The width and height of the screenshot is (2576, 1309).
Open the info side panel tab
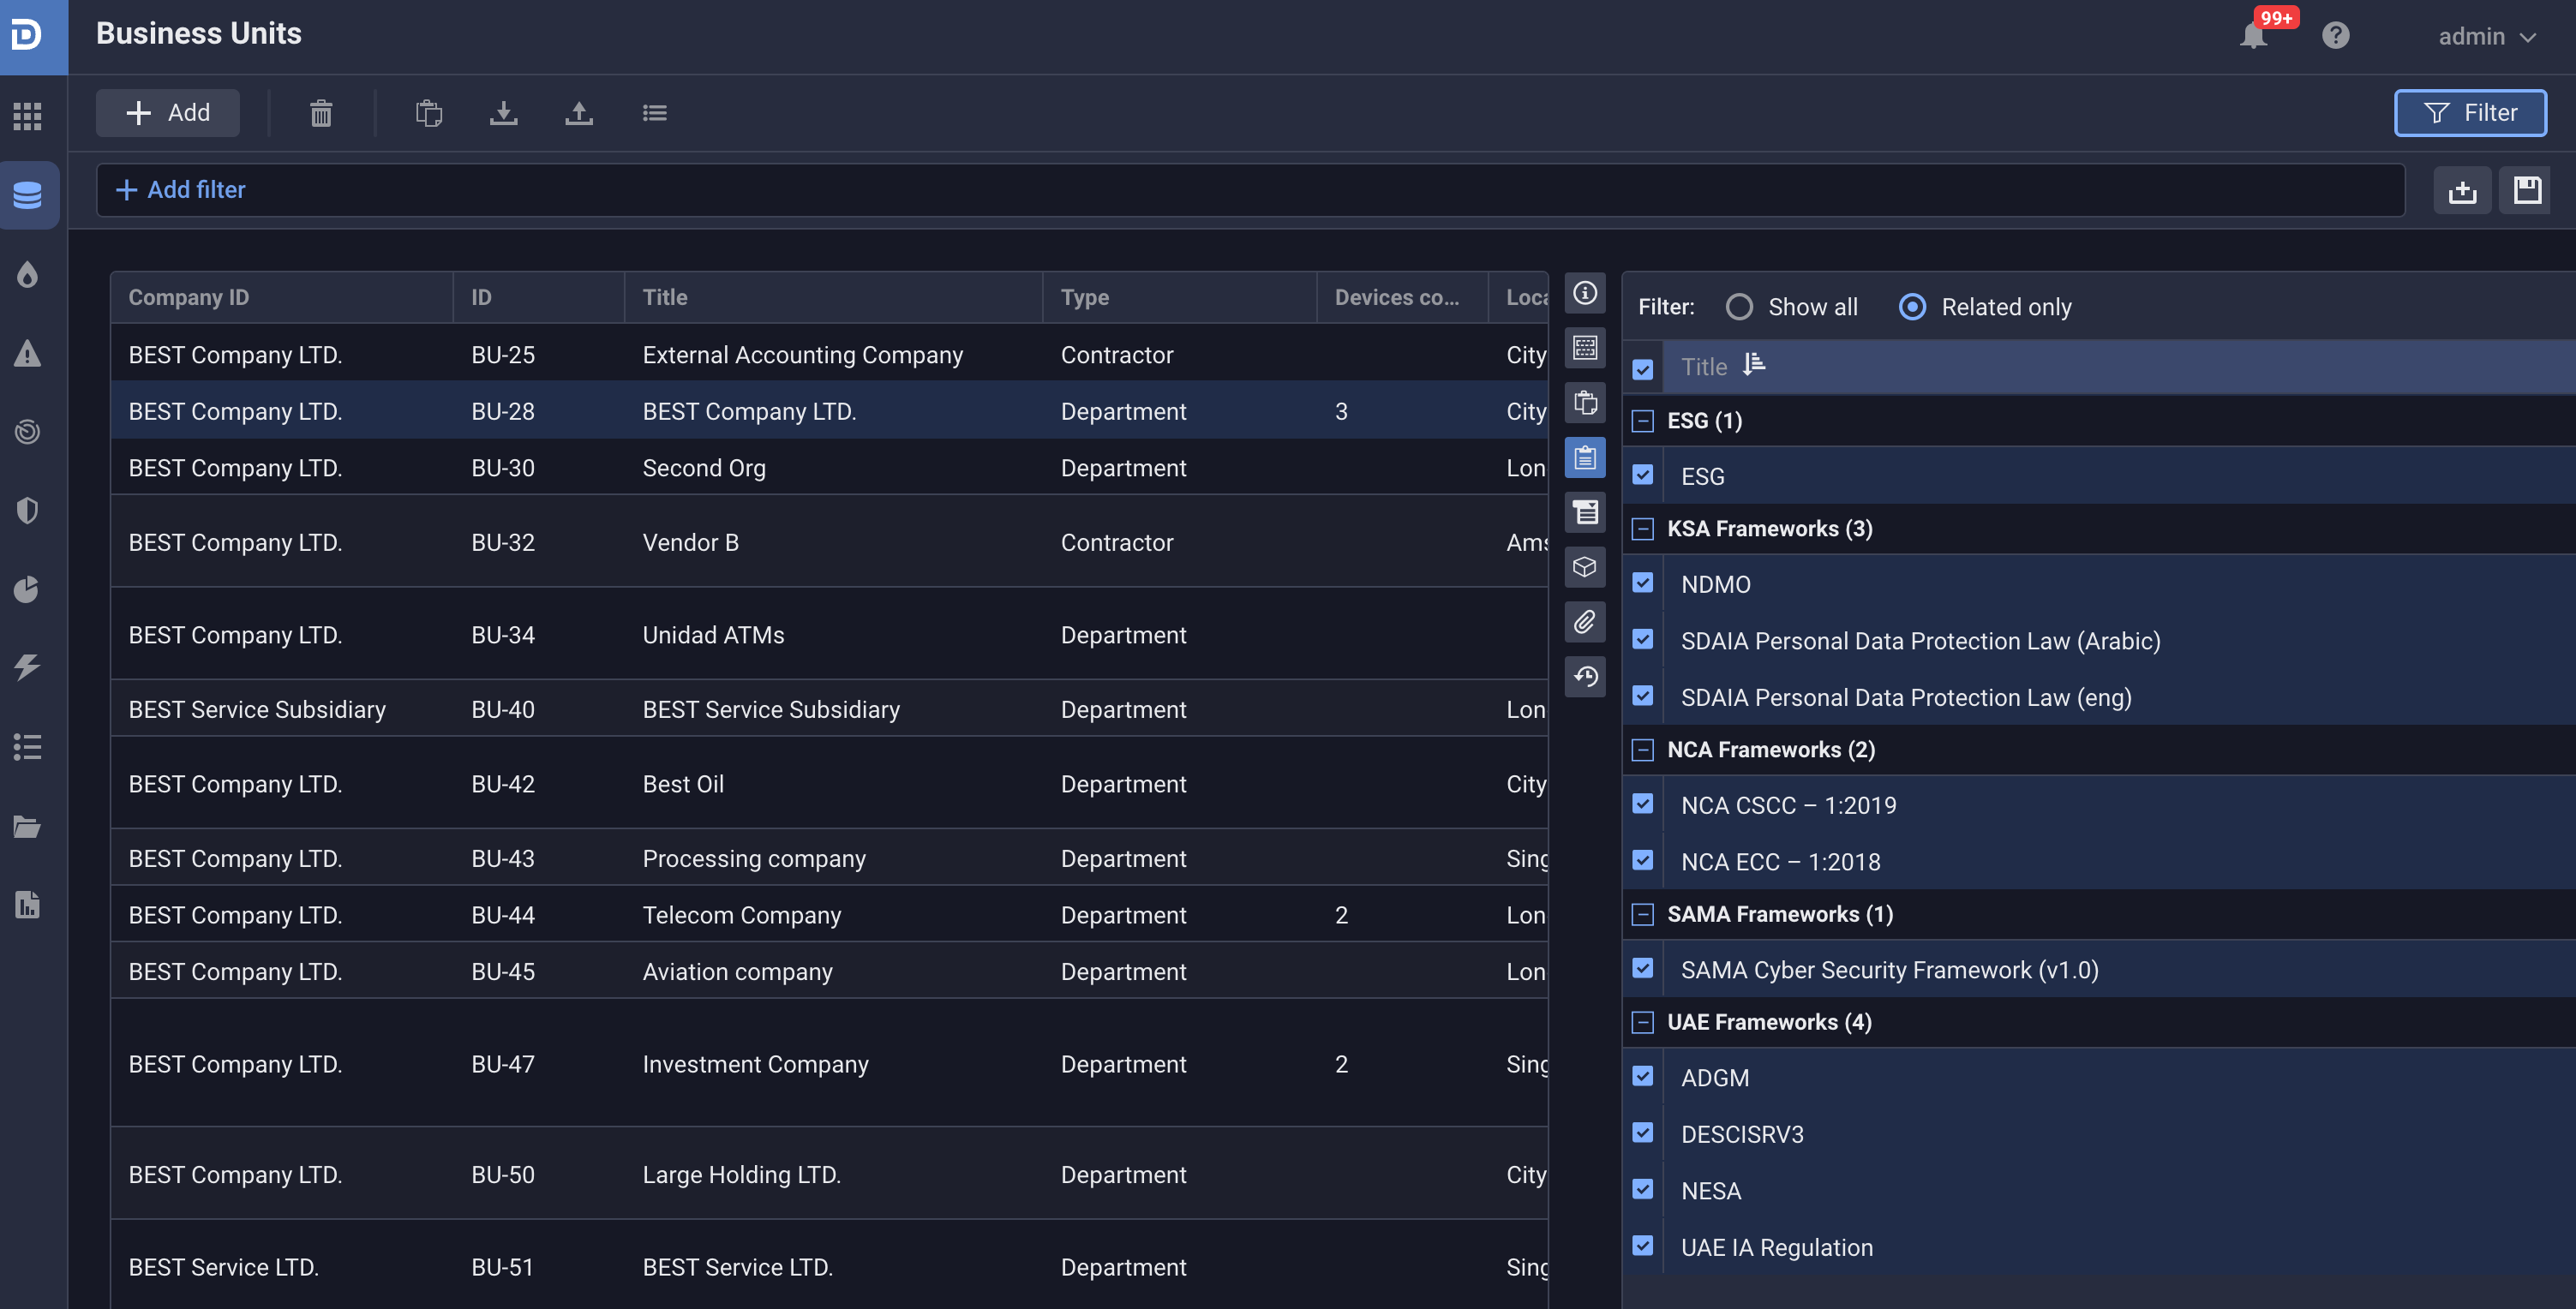[x=1584, y=293]
